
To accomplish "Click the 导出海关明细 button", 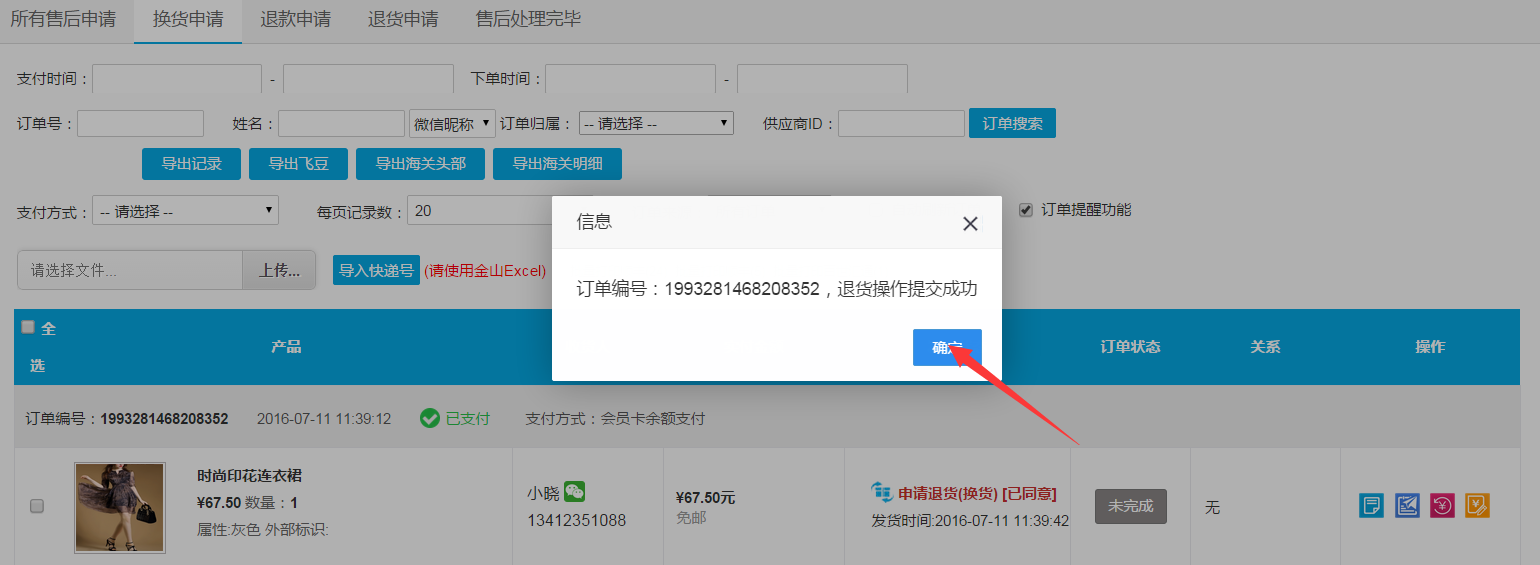I will [557, 164].
